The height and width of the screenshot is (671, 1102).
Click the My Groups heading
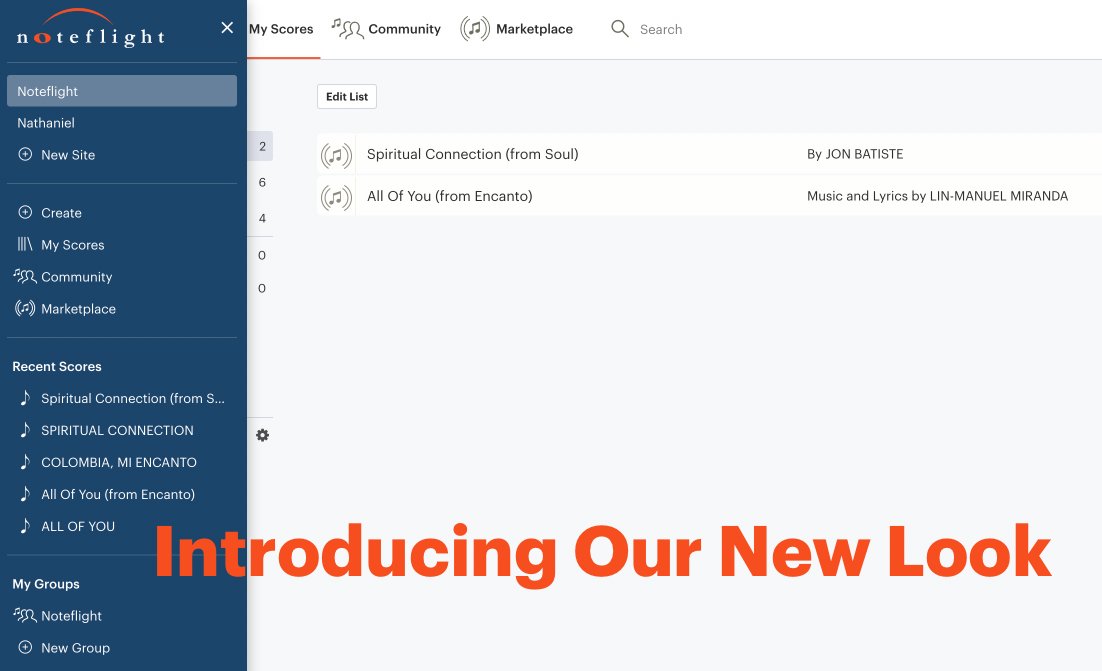46,584
